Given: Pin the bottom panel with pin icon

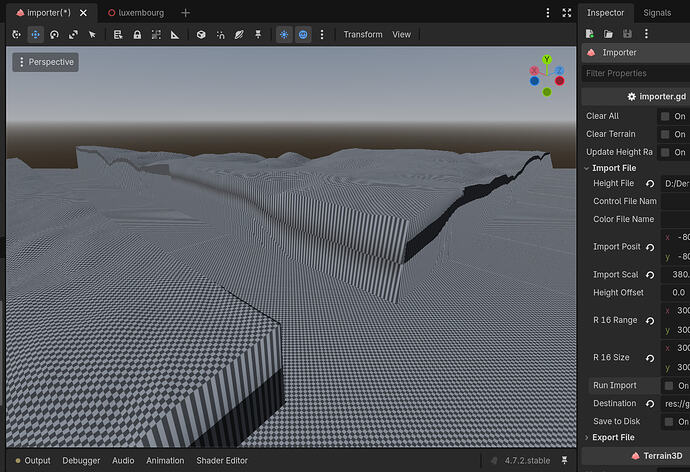Looking at the screenshot, I should tap(564, 460).
